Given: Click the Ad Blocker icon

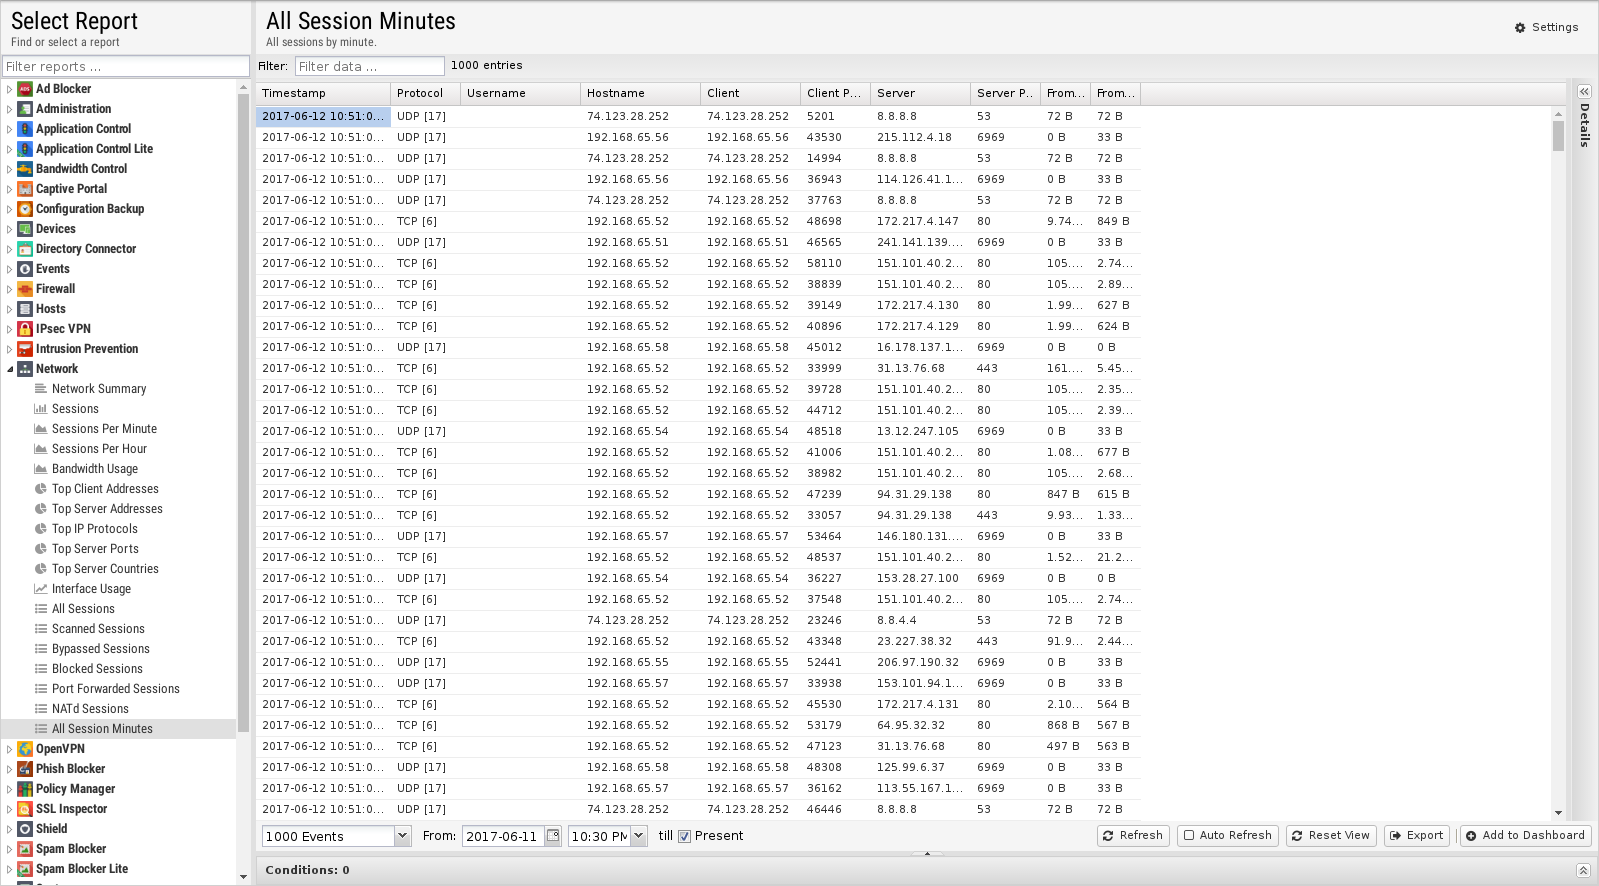Looking at the screenshot, I should coord(25,89).
